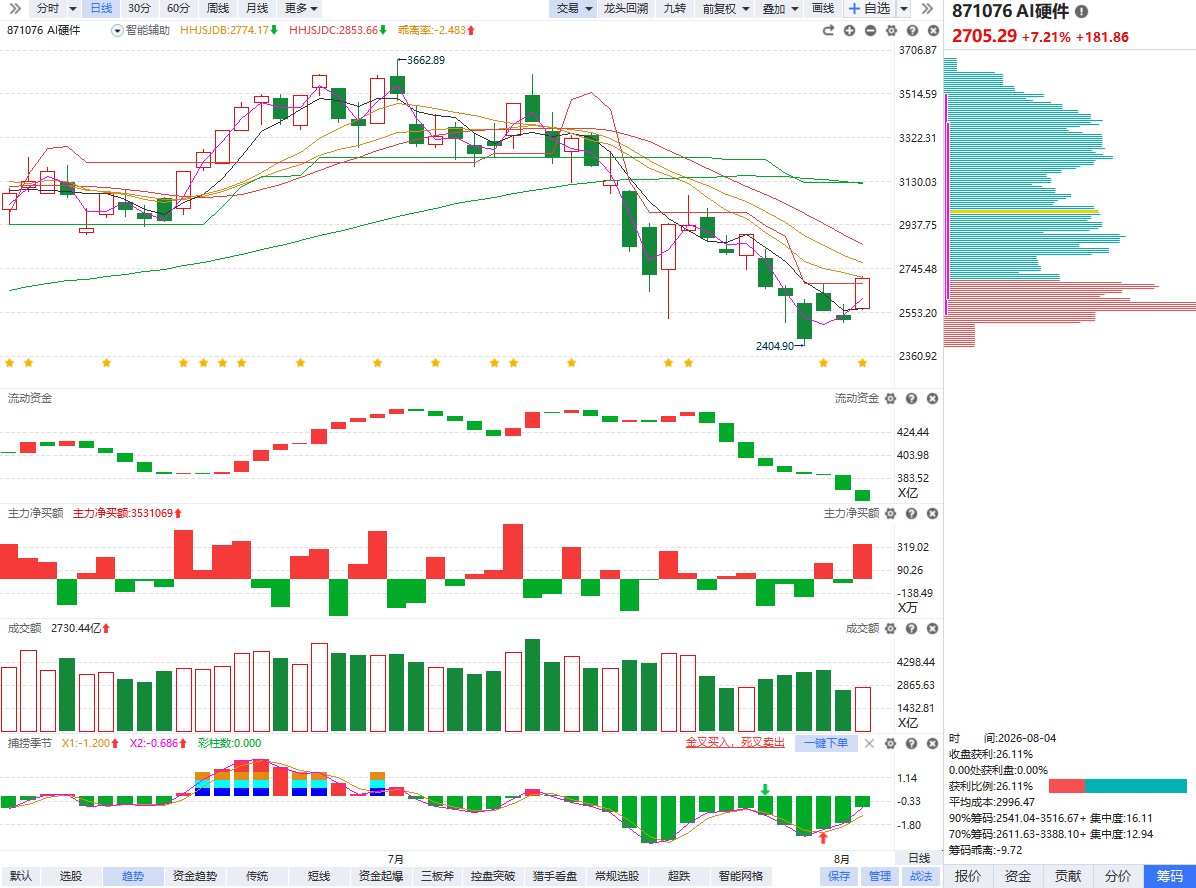Click the red-teal 获利比例 bar
Viewport: 1196px width, 888px height.
click(x=1117, y=786)
